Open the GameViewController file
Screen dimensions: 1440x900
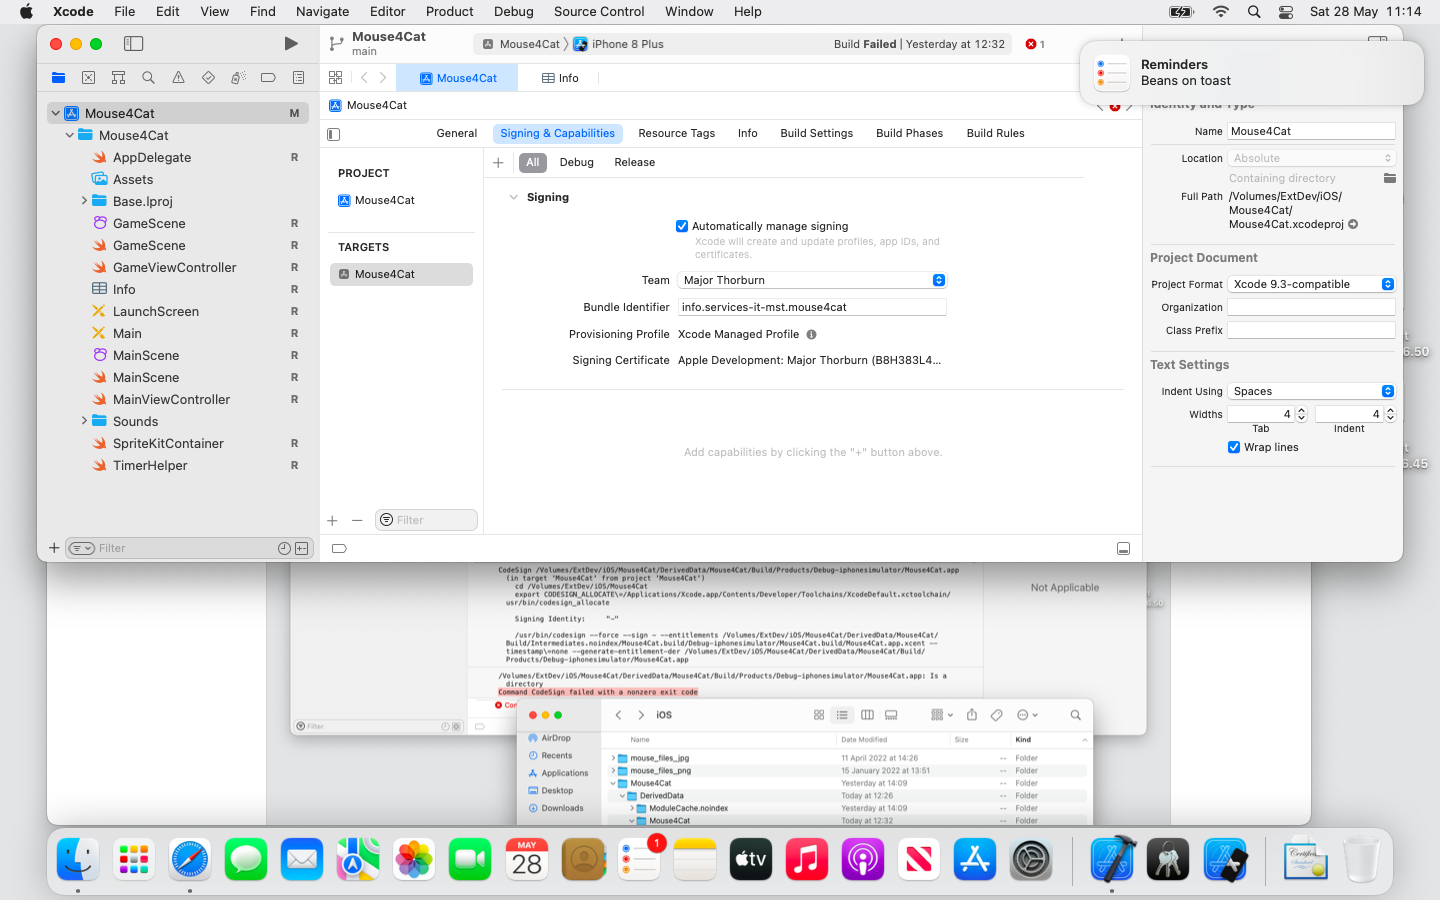coord(175,267)
